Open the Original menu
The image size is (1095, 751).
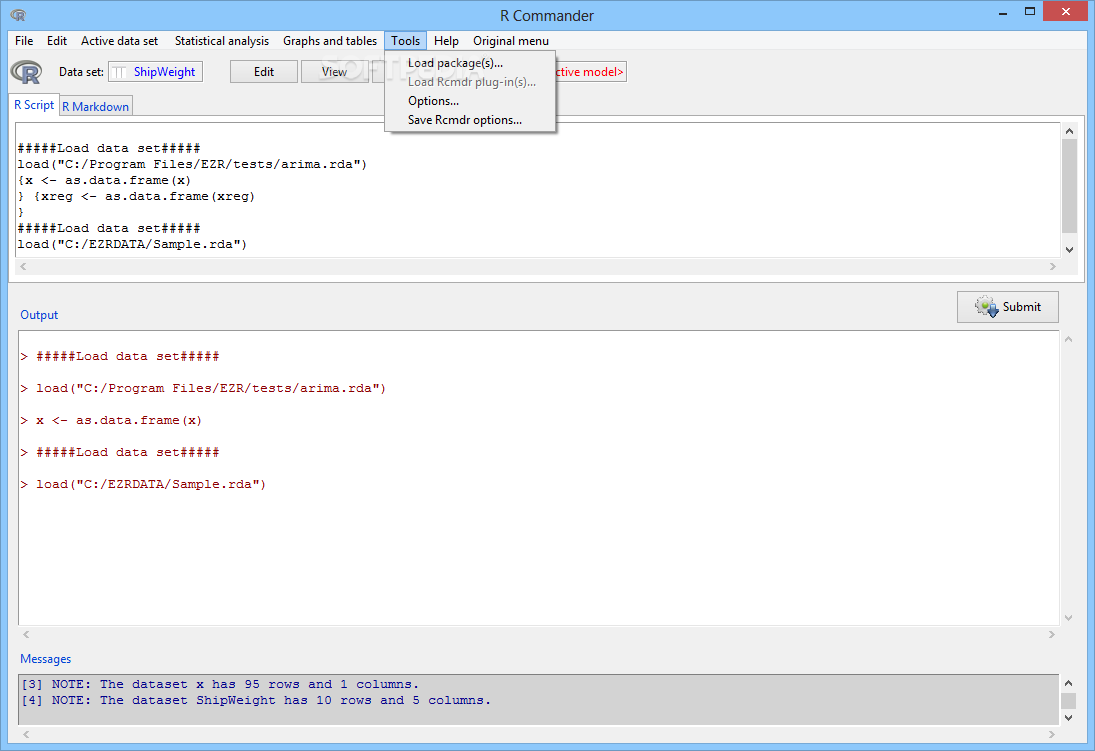click(510, 41)
